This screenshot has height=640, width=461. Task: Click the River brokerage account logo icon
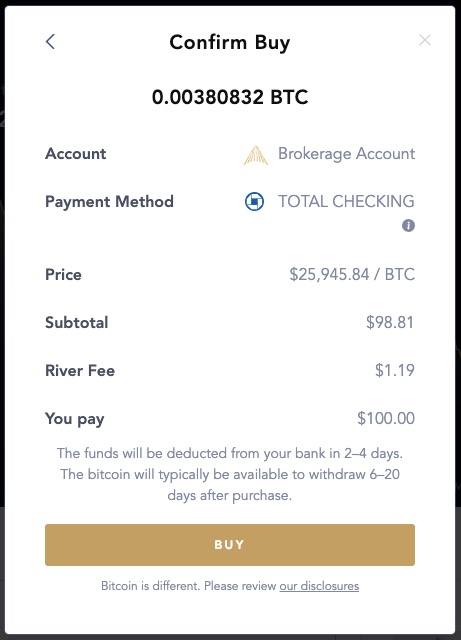pyautogui.click(x=256, y=155)
